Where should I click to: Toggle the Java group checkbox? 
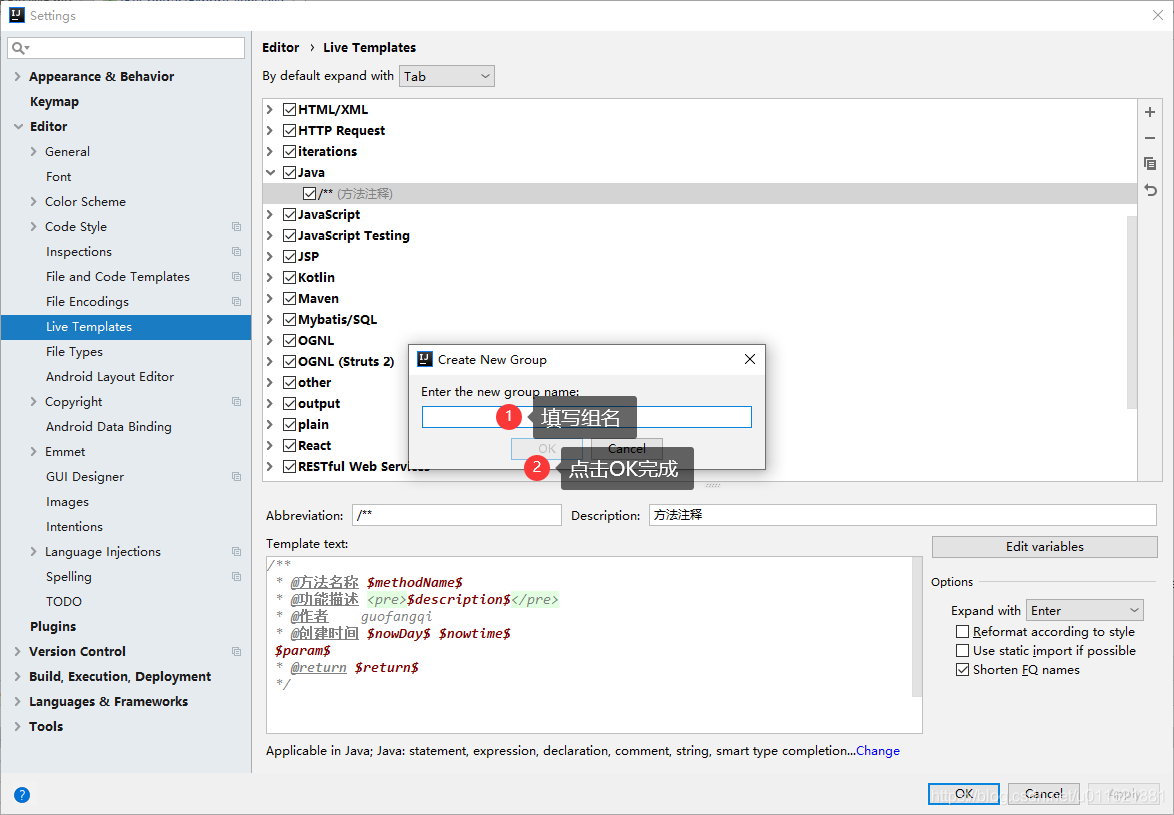(x=290, y=172)
